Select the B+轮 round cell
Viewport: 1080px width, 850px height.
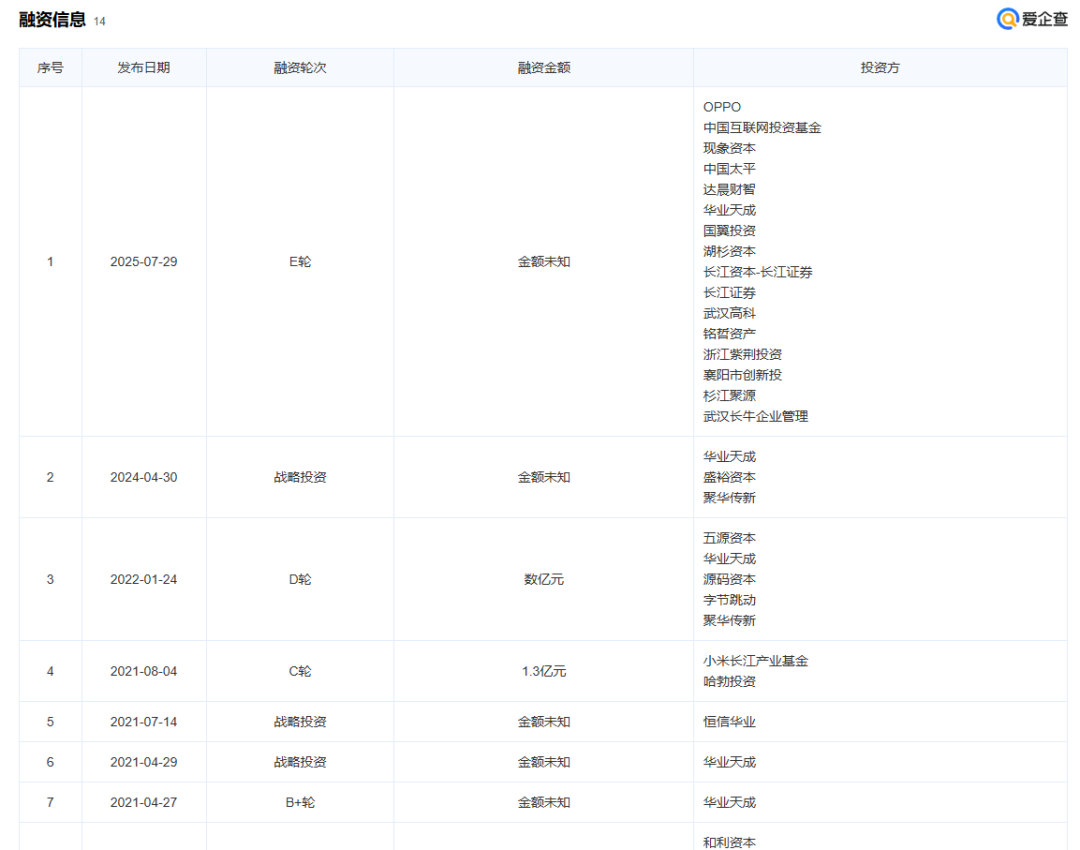tap(300, 802)
